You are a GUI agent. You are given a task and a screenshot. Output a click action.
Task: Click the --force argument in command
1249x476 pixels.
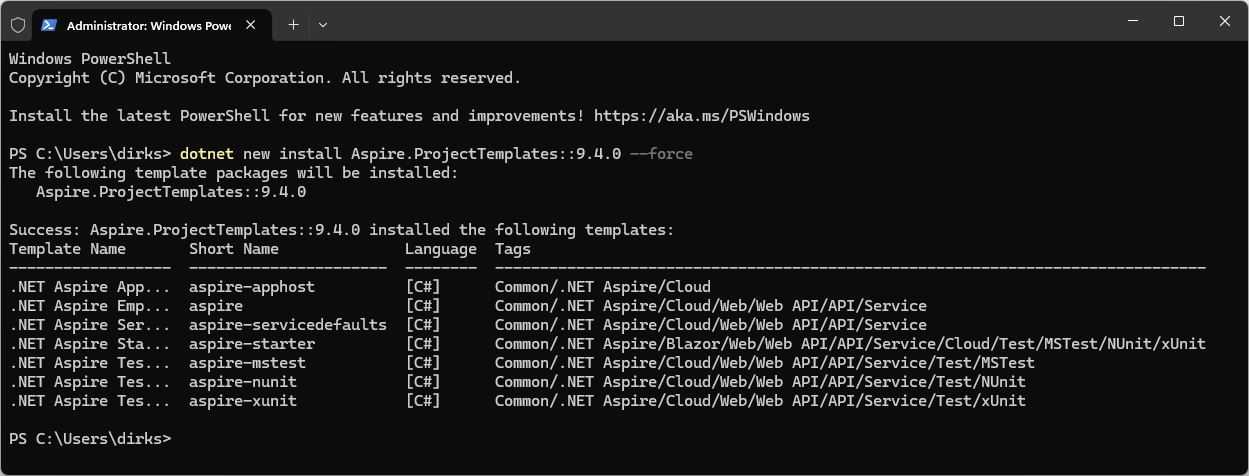(662, 154)
